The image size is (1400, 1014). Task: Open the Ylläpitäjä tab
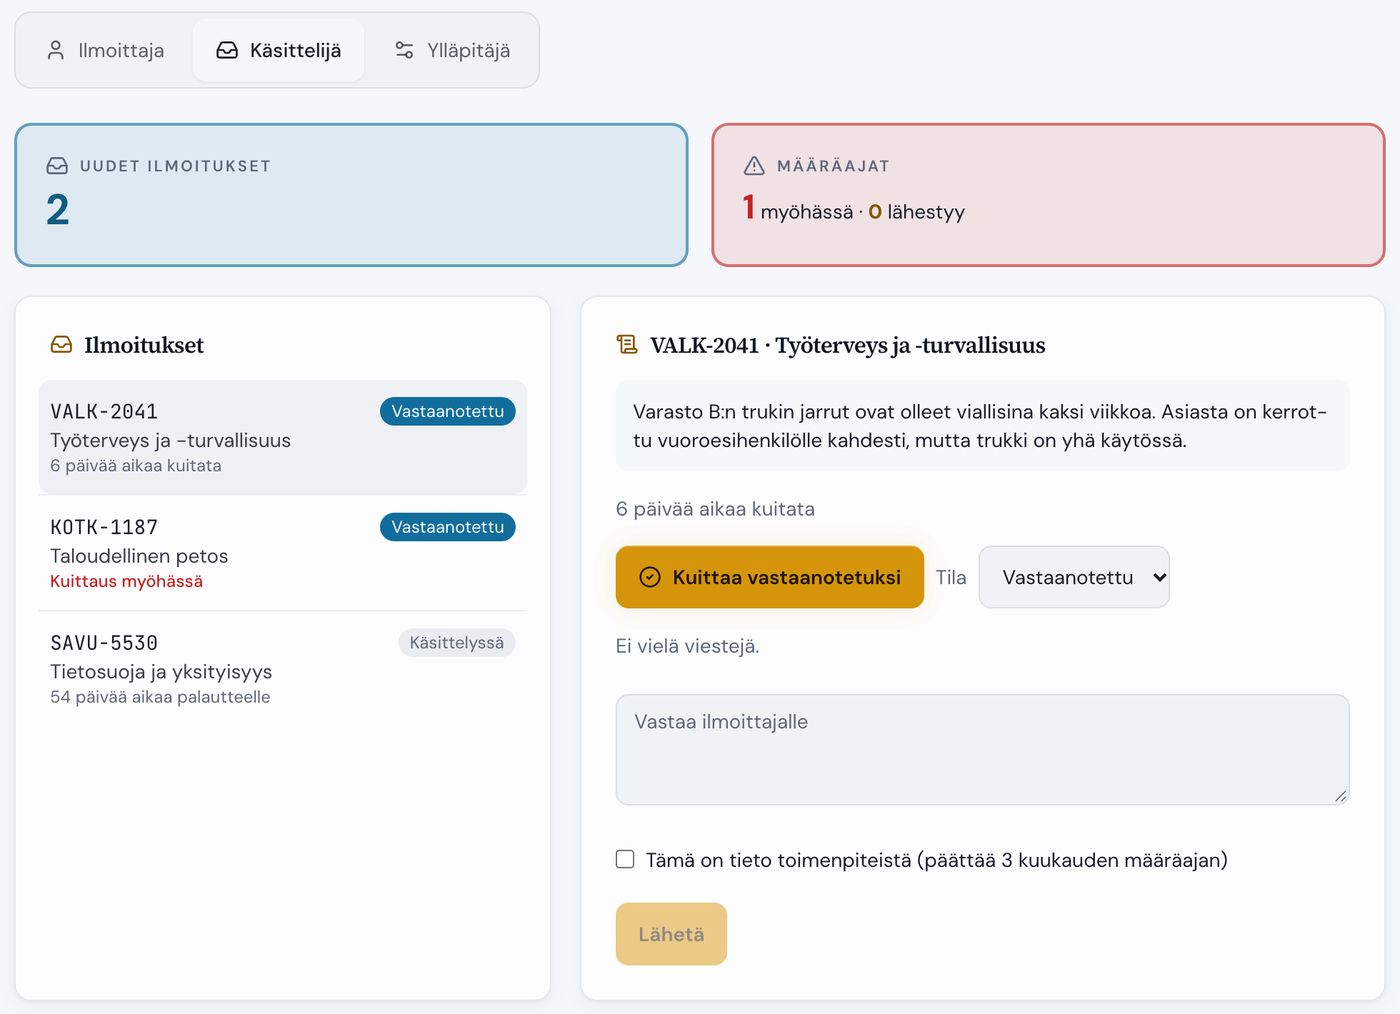[452, 50]
